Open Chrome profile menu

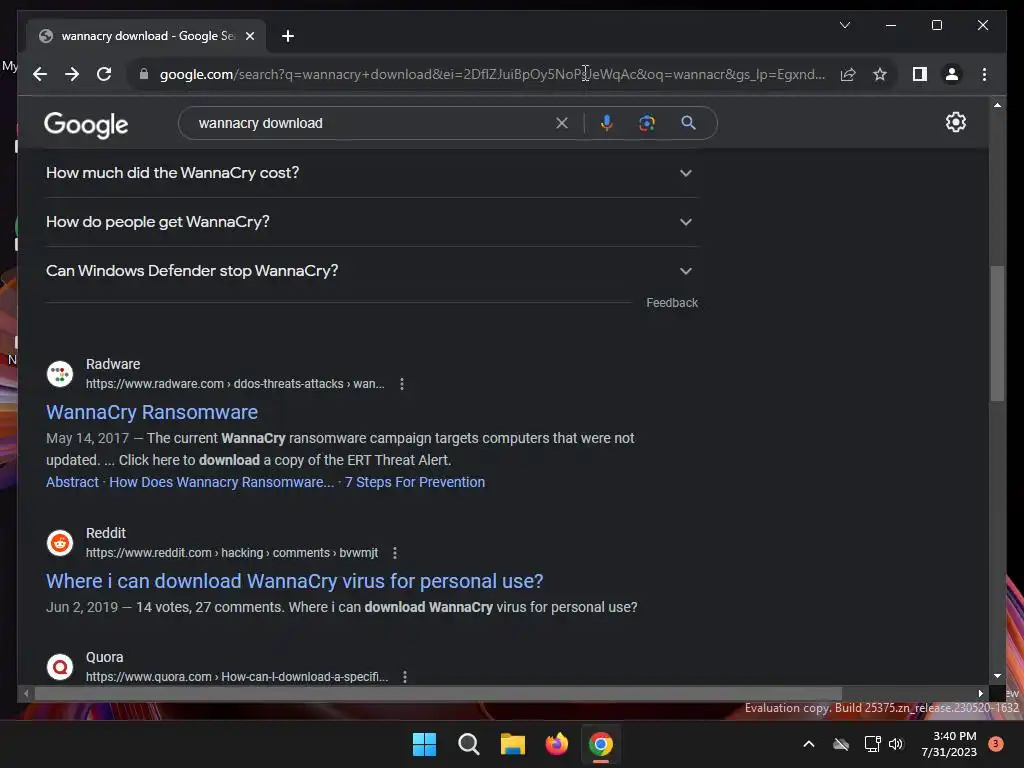pyautogui.click(x=952, y=74)
